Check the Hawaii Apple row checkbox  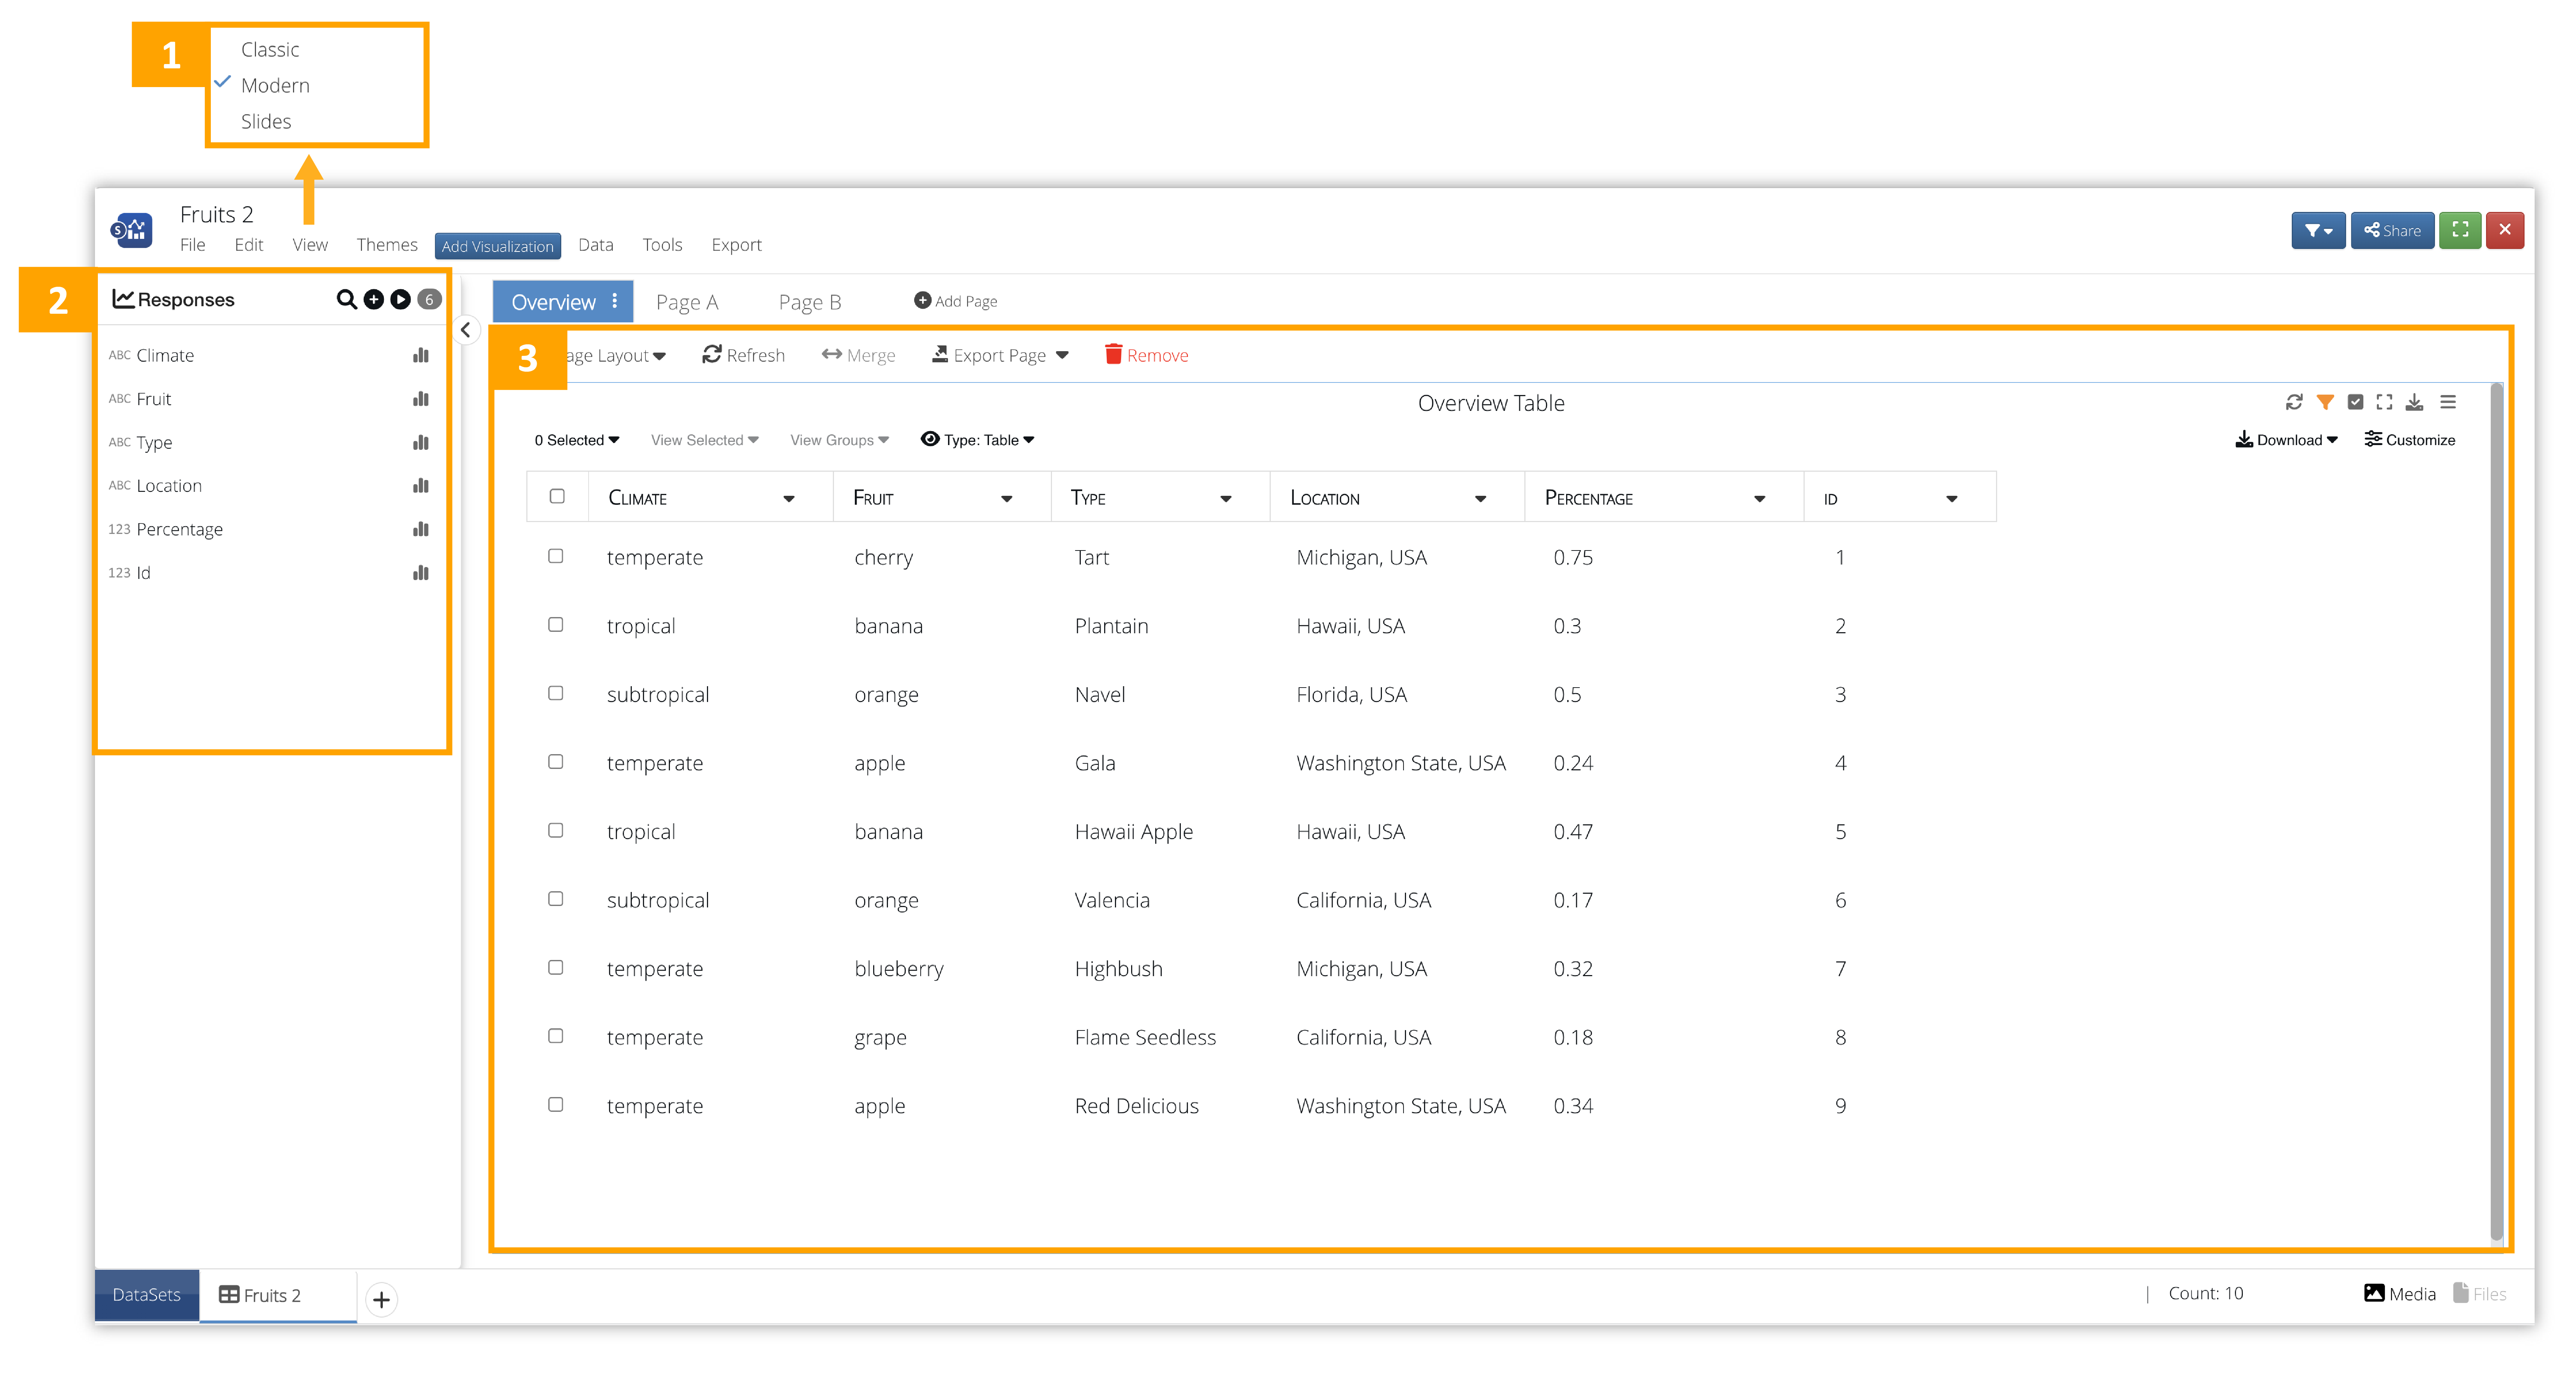coord(556,830)
